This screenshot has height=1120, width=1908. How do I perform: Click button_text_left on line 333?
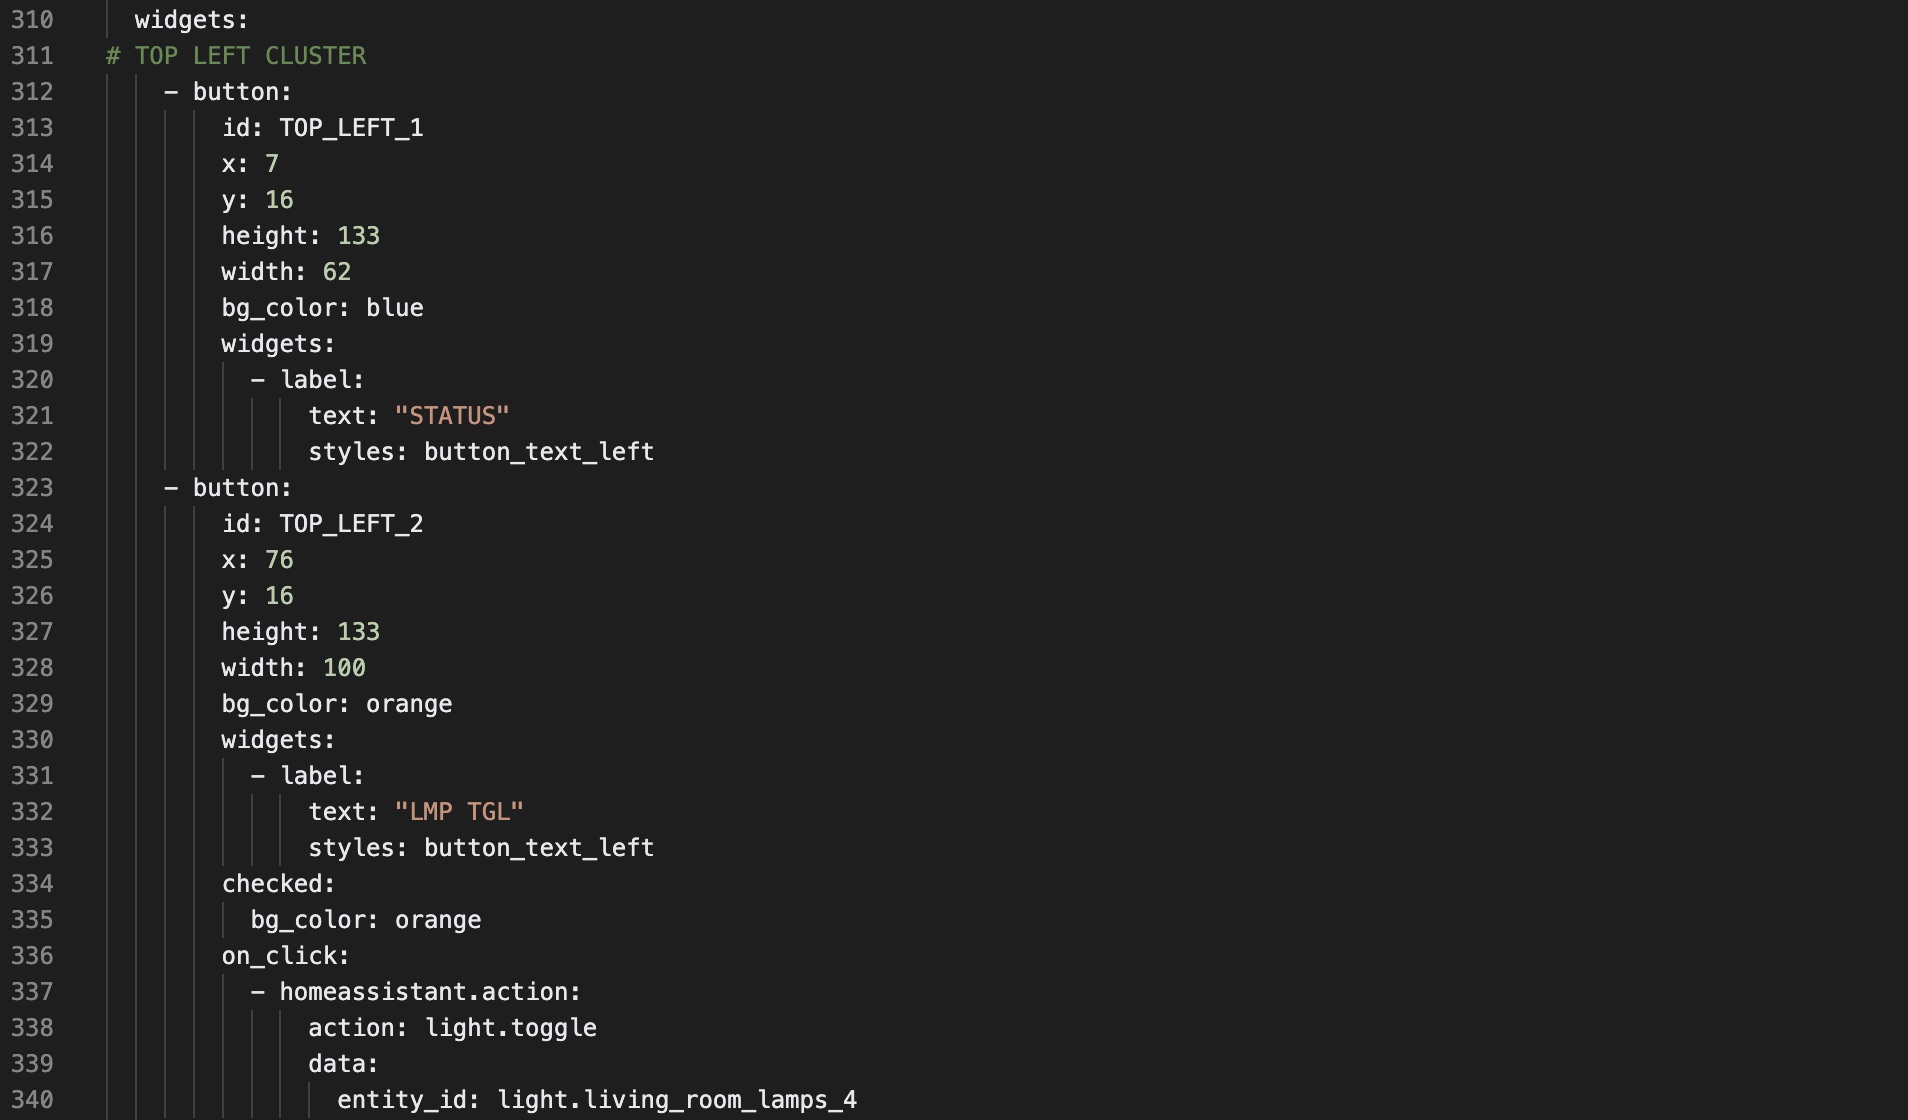point(539,848)
